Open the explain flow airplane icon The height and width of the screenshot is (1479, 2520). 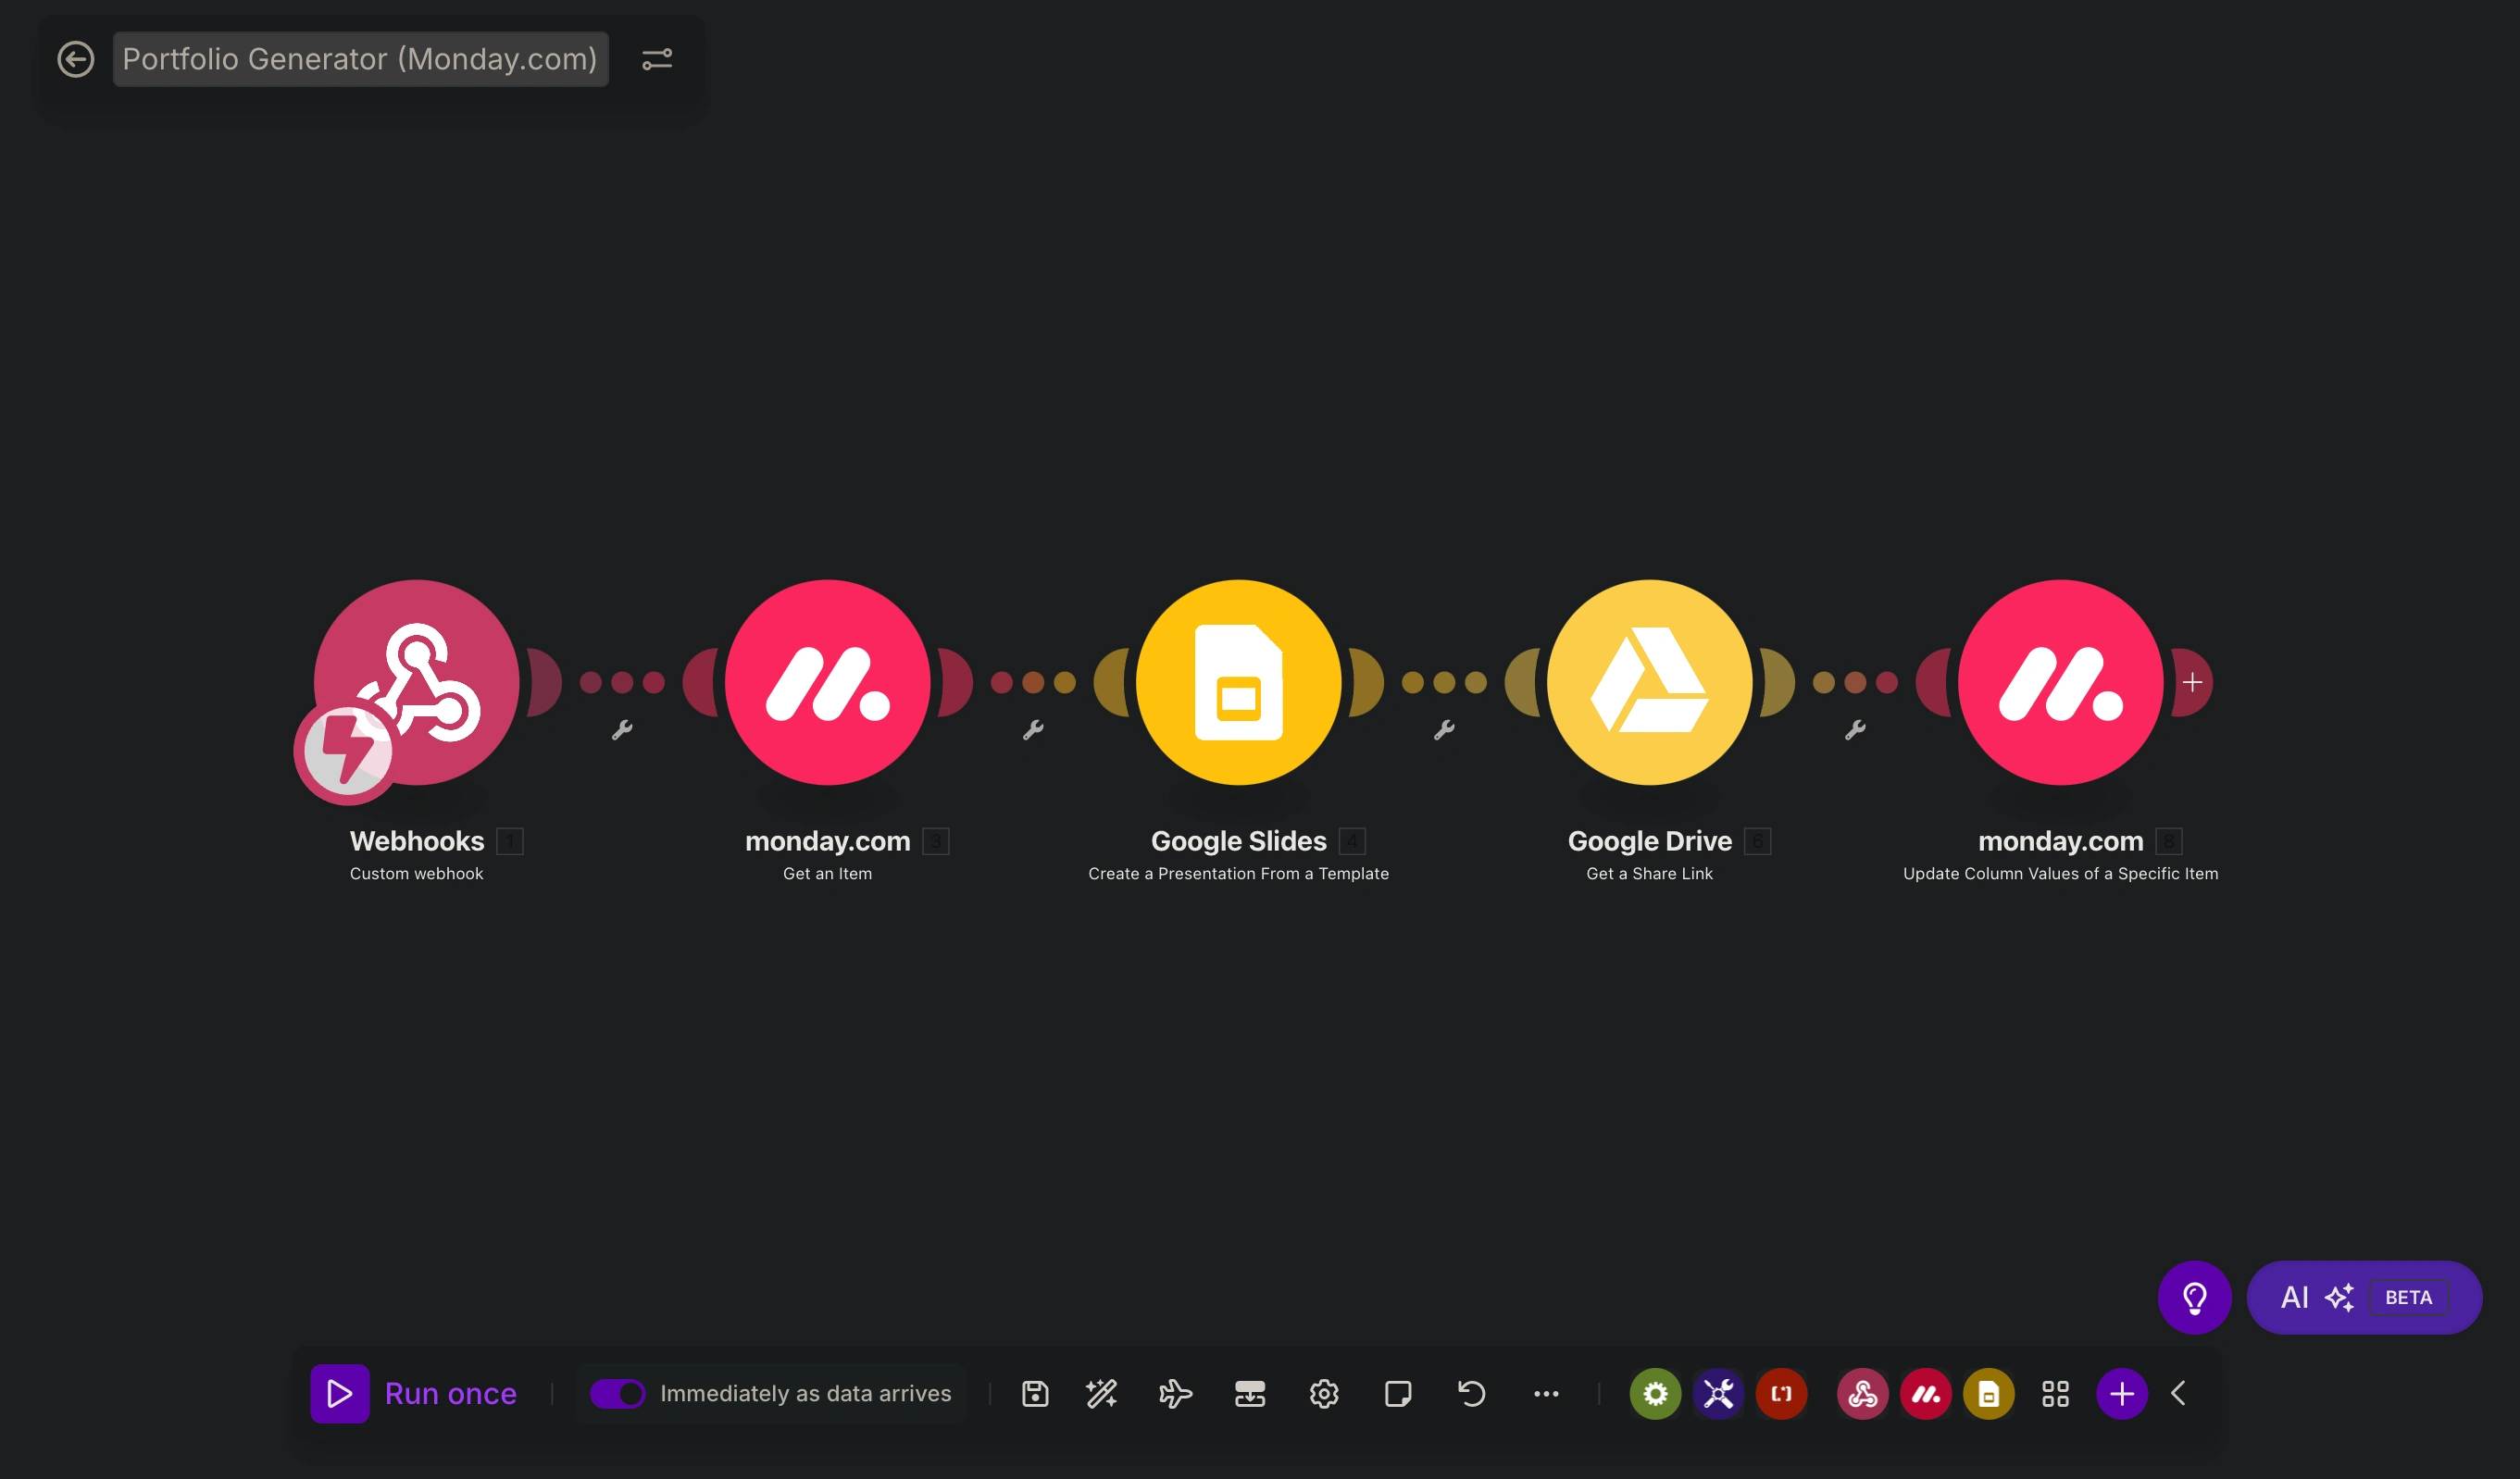[1175, 1393]
